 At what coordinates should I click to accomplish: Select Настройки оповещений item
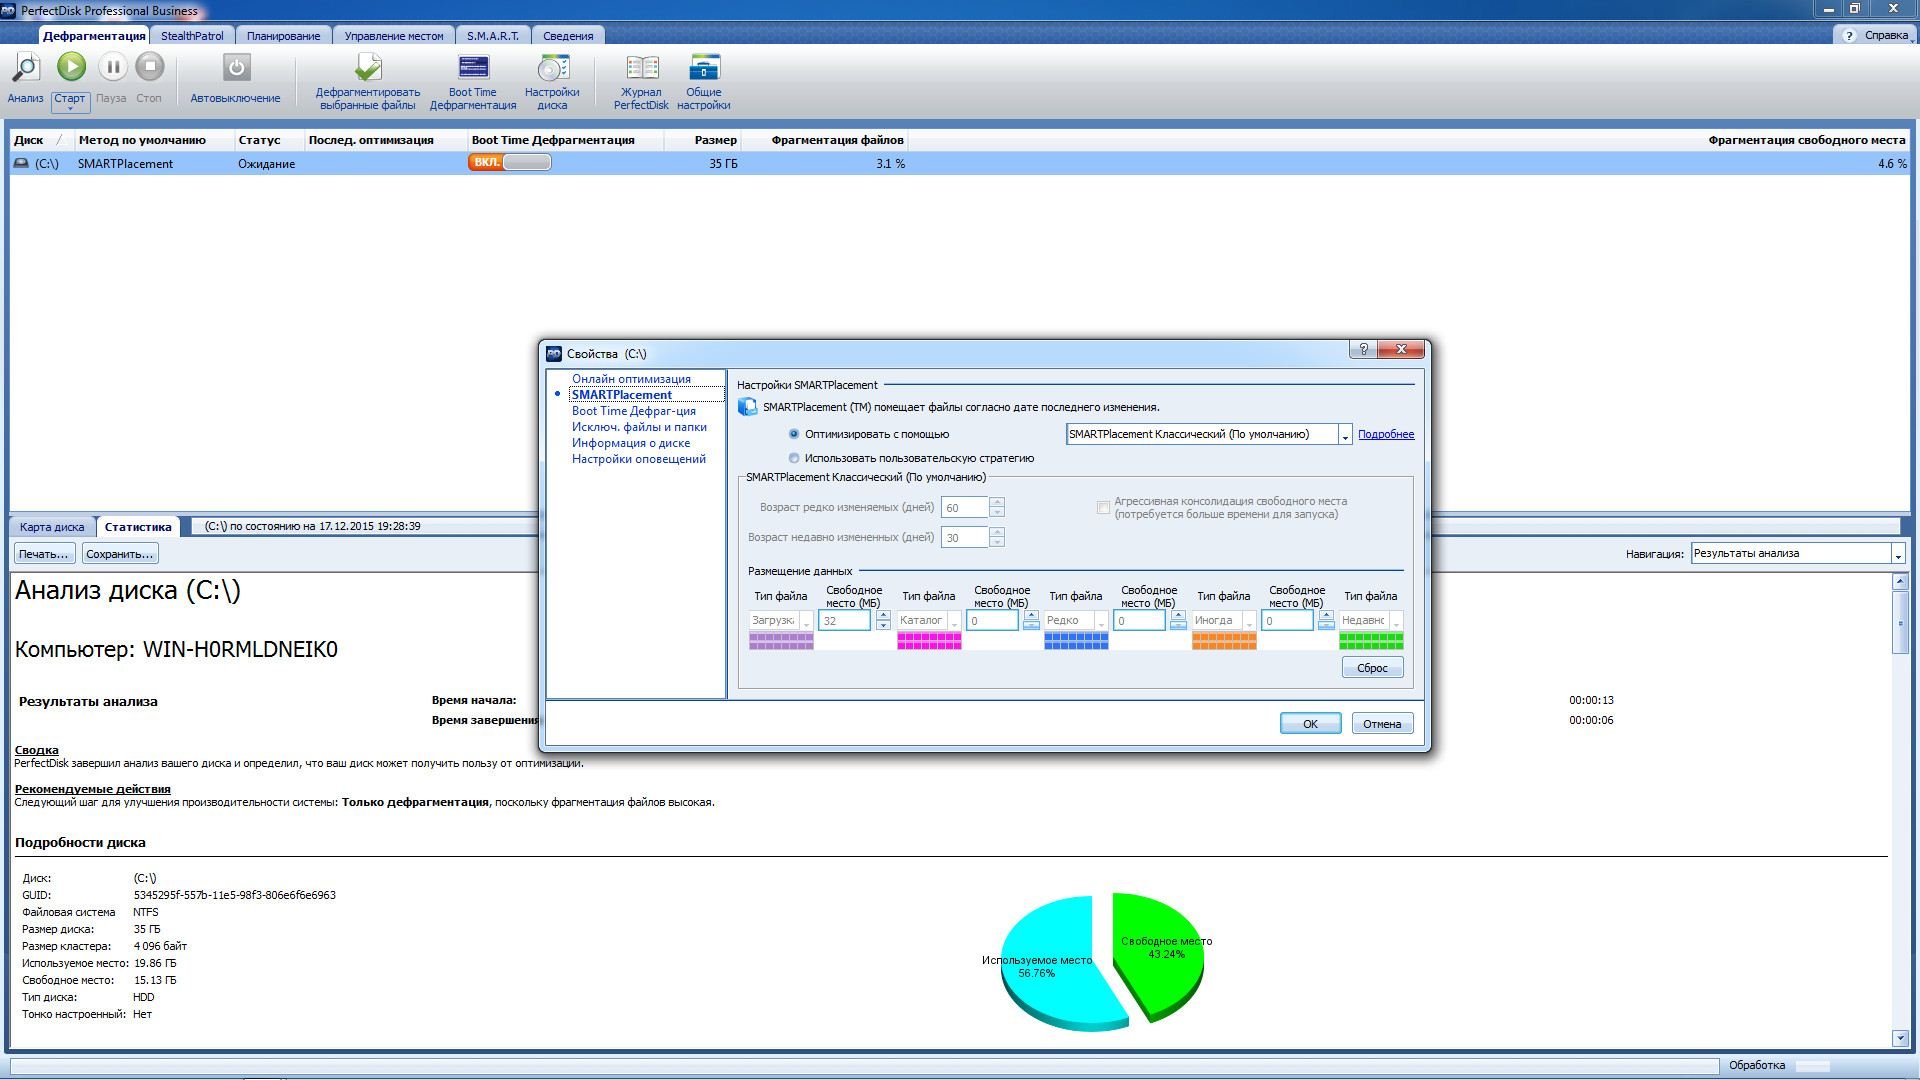639,459
